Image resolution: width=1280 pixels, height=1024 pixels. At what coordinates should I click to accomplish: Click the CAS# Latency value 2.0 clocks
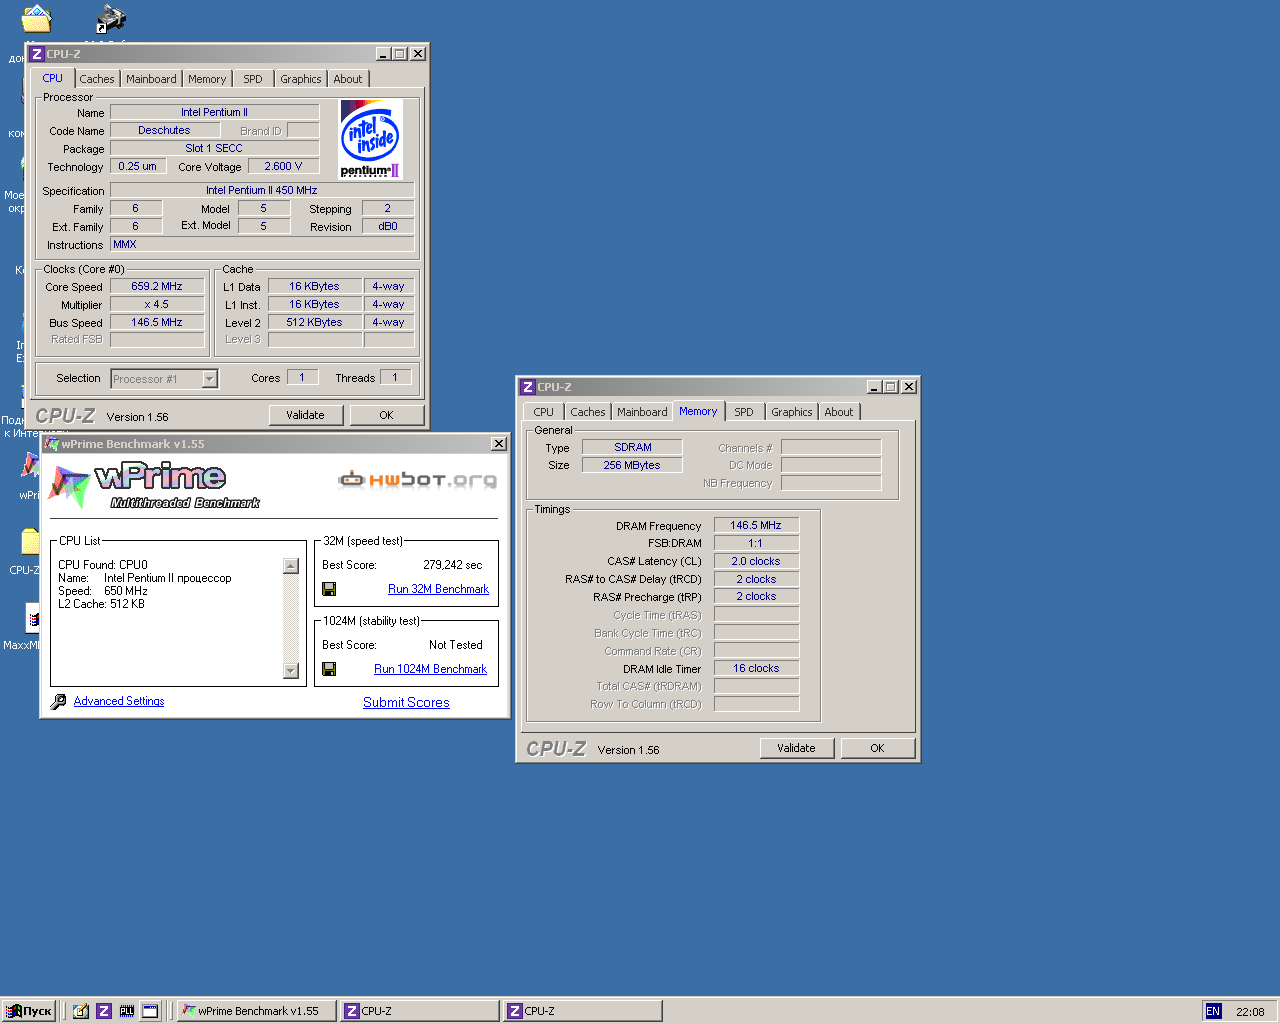pos(756,561)
